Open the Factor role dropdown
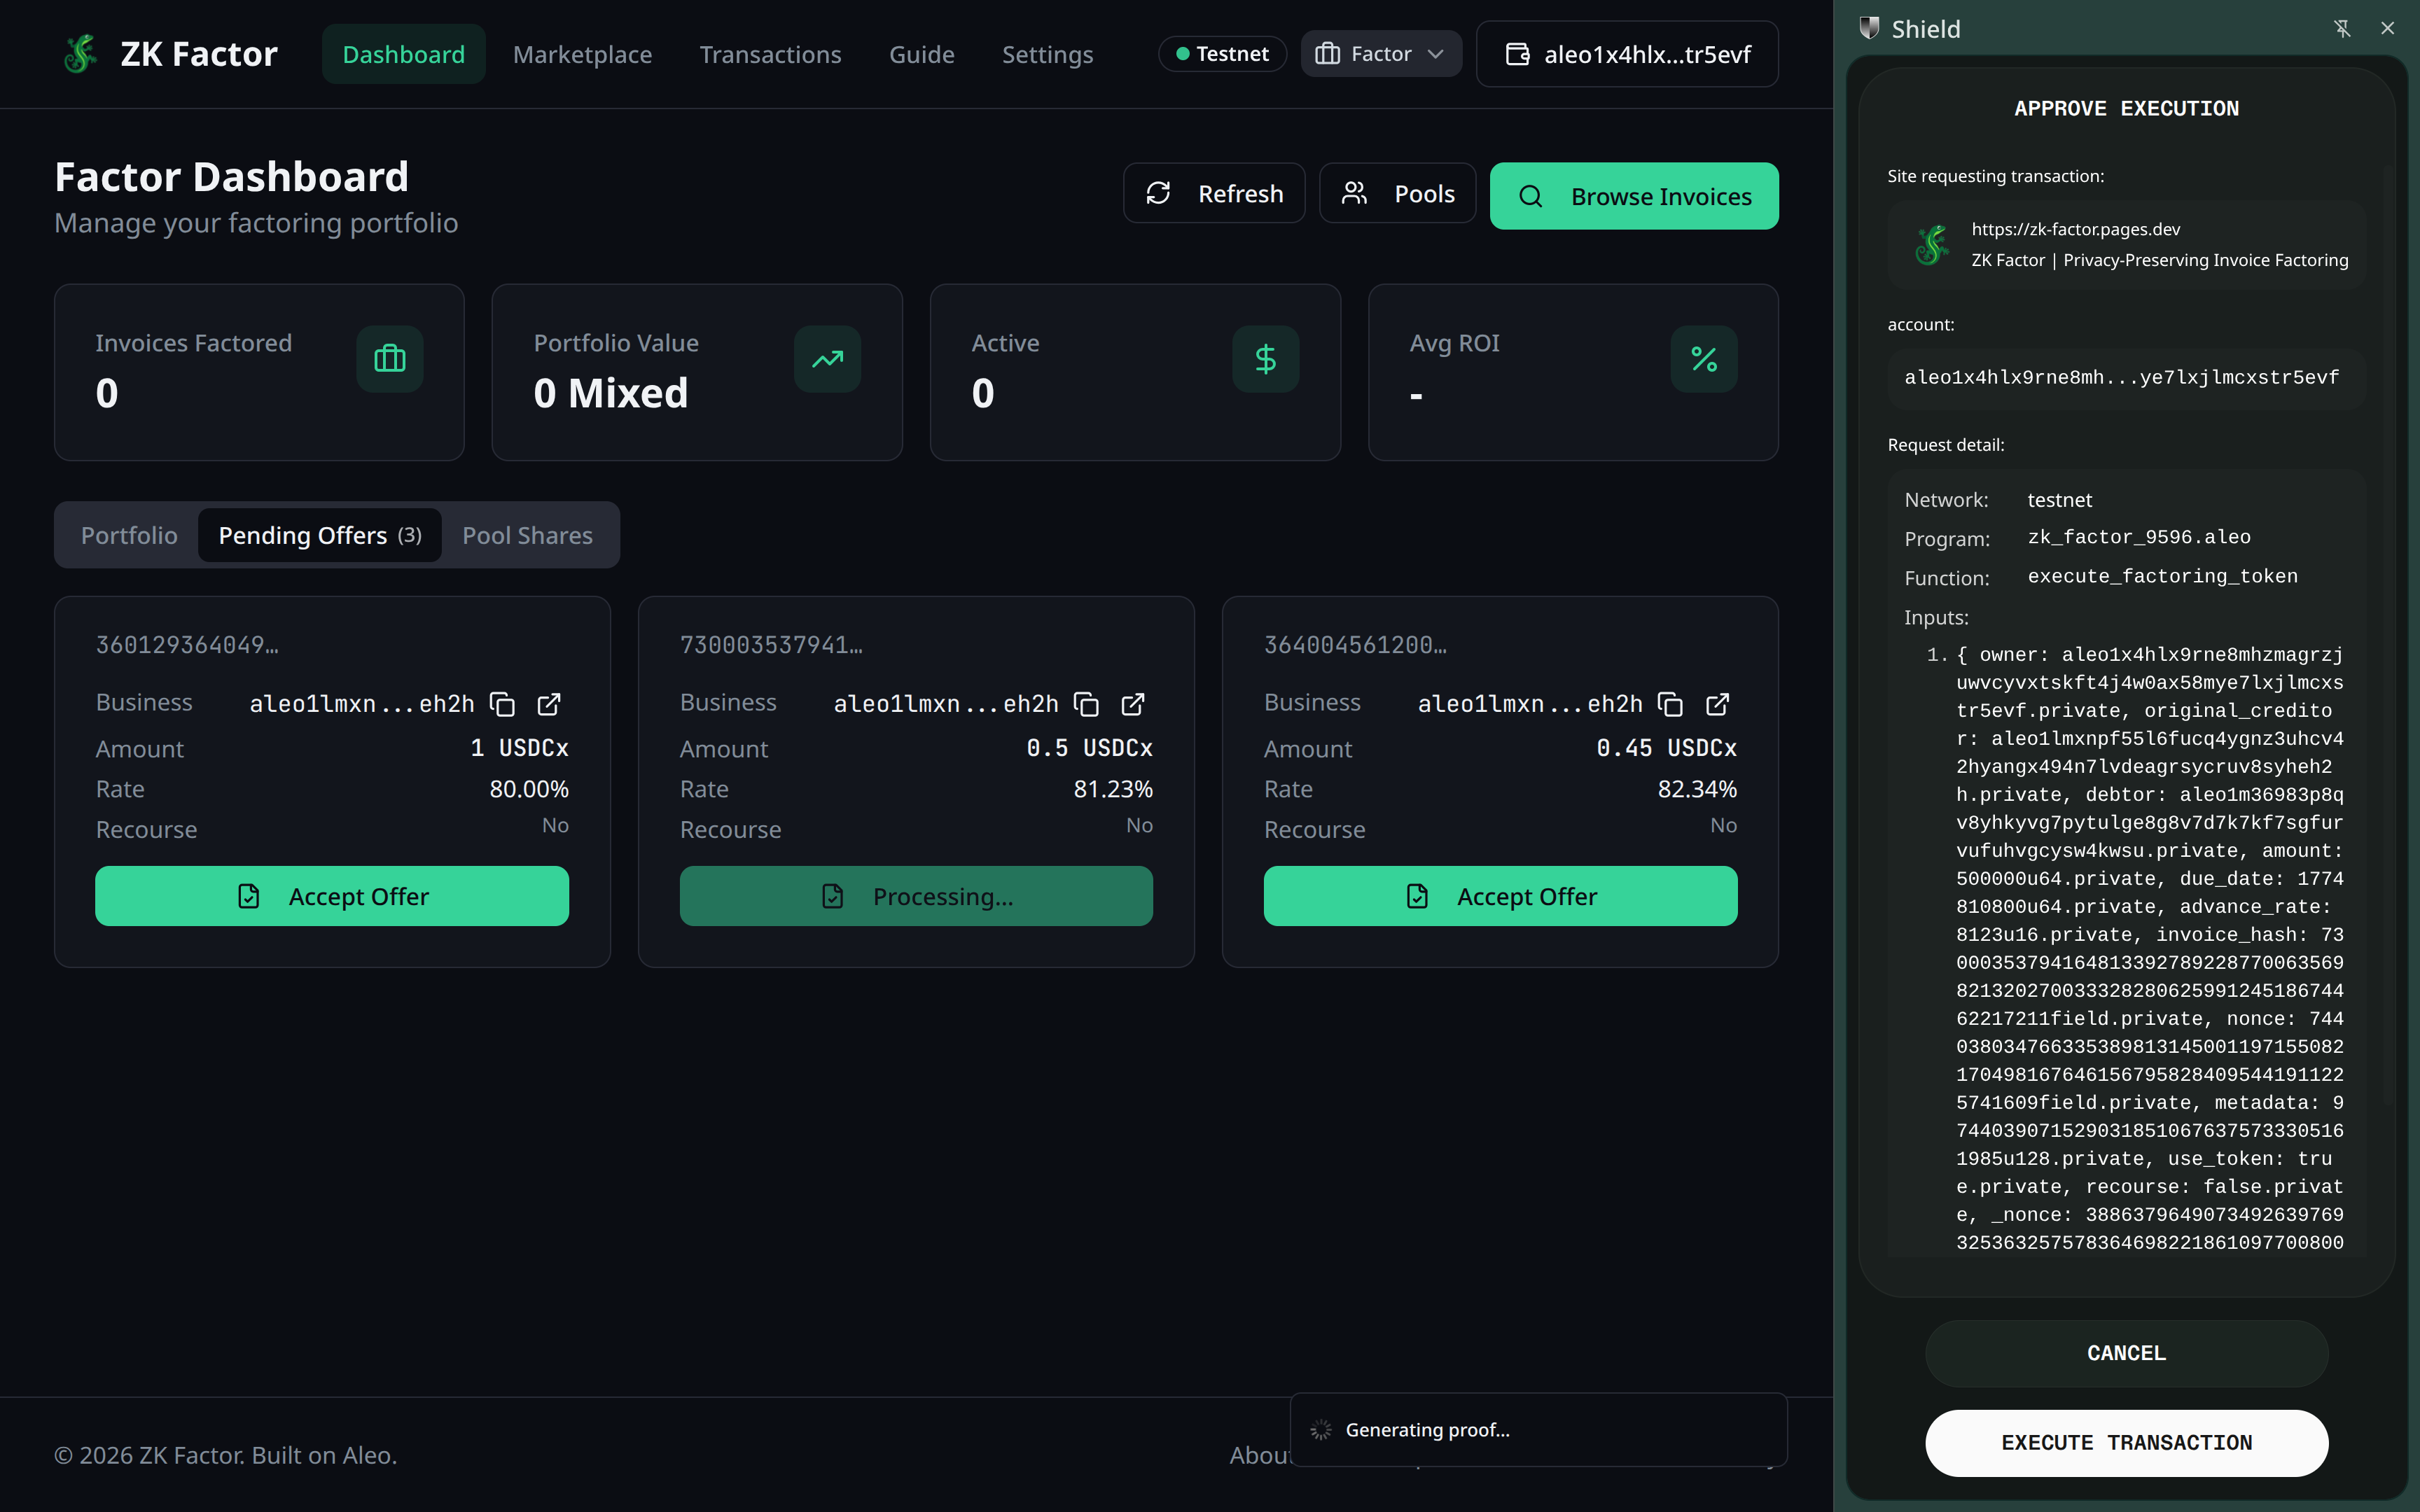Image resolution: width=2420 pixels, height=1512 pixels. pos(1381,54)
